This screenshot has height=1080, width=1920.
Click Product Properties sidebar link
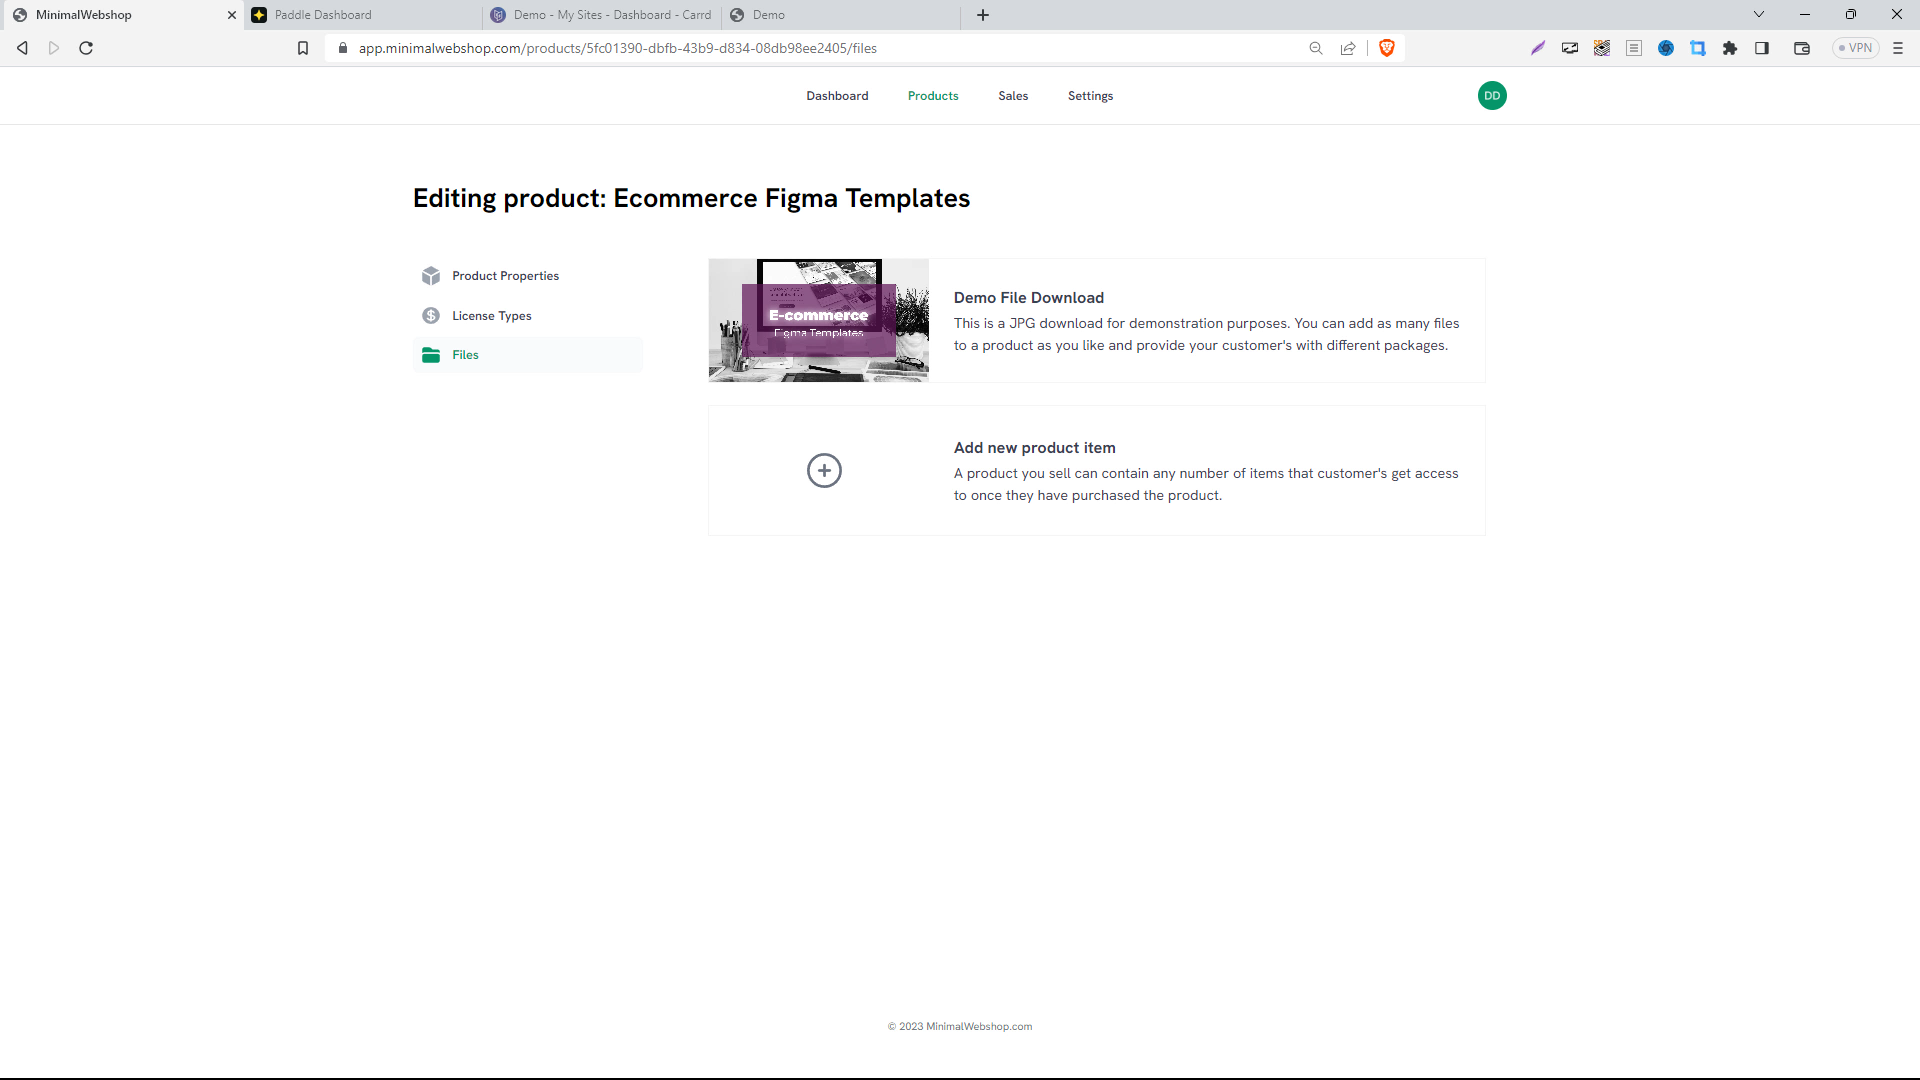pyautogui.click(x=506, y=274)
